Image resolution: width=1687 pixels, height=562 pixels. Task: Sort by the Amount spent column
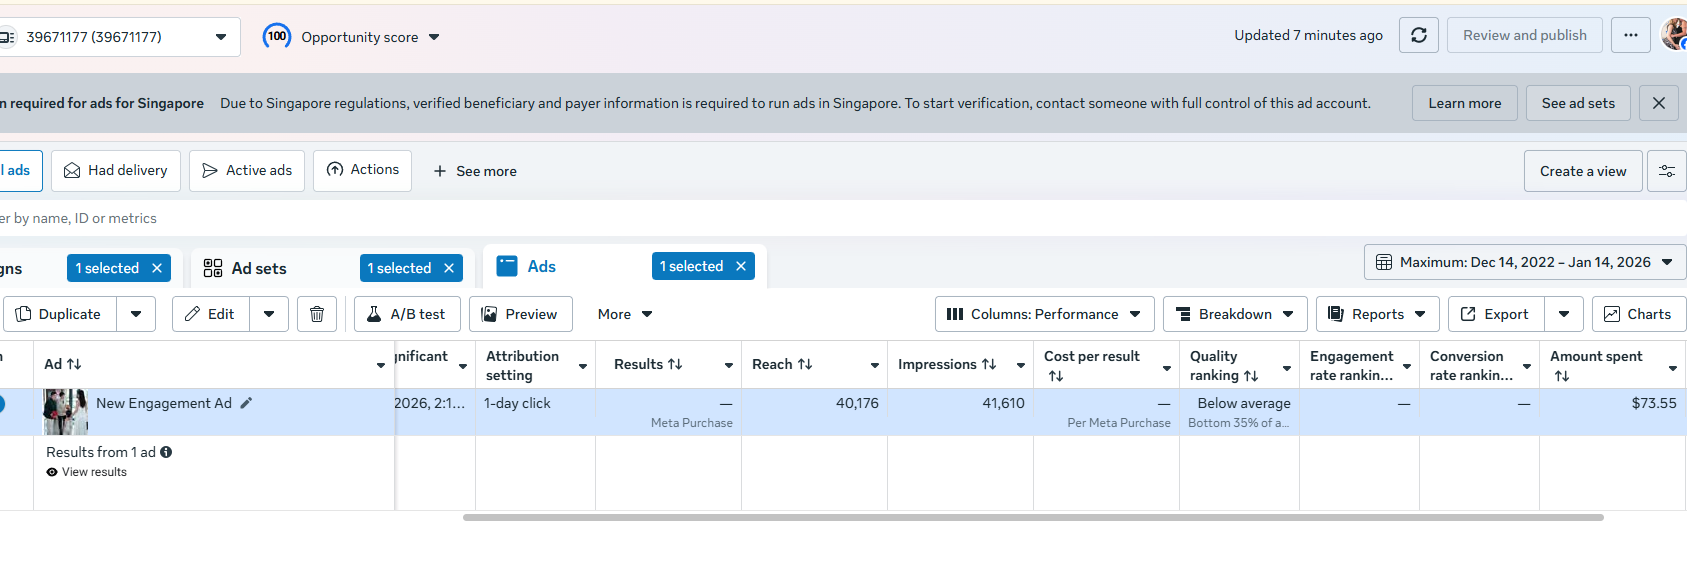(1562, 376)
